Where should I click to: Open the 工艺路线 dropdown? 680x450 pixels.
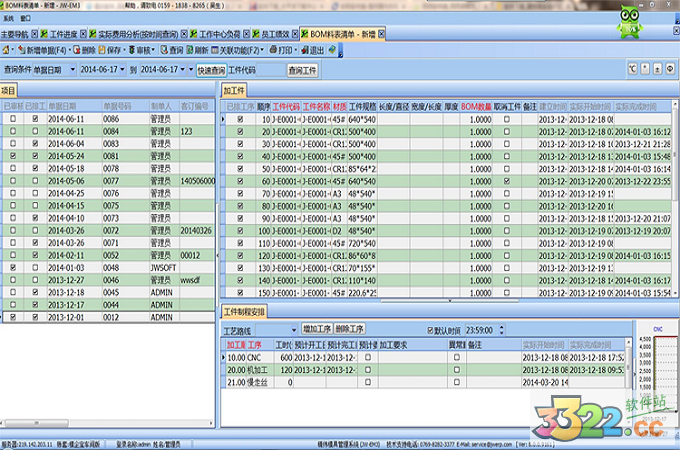pos(294,330)
